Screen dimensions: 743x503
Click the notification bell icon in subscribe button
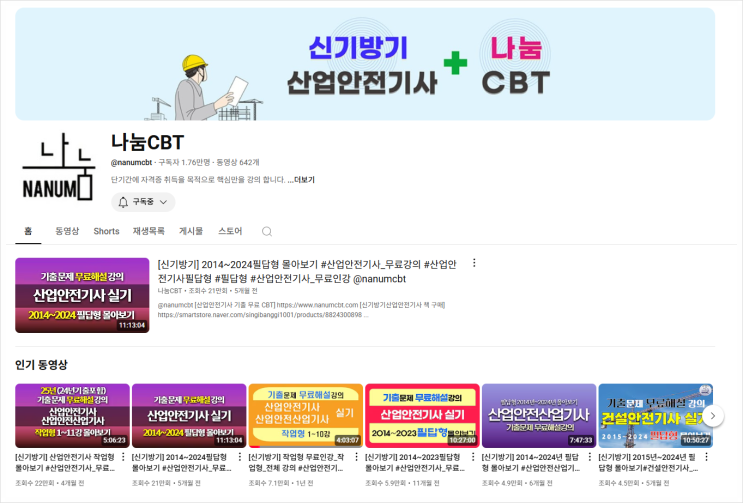(x=123, y=202)
